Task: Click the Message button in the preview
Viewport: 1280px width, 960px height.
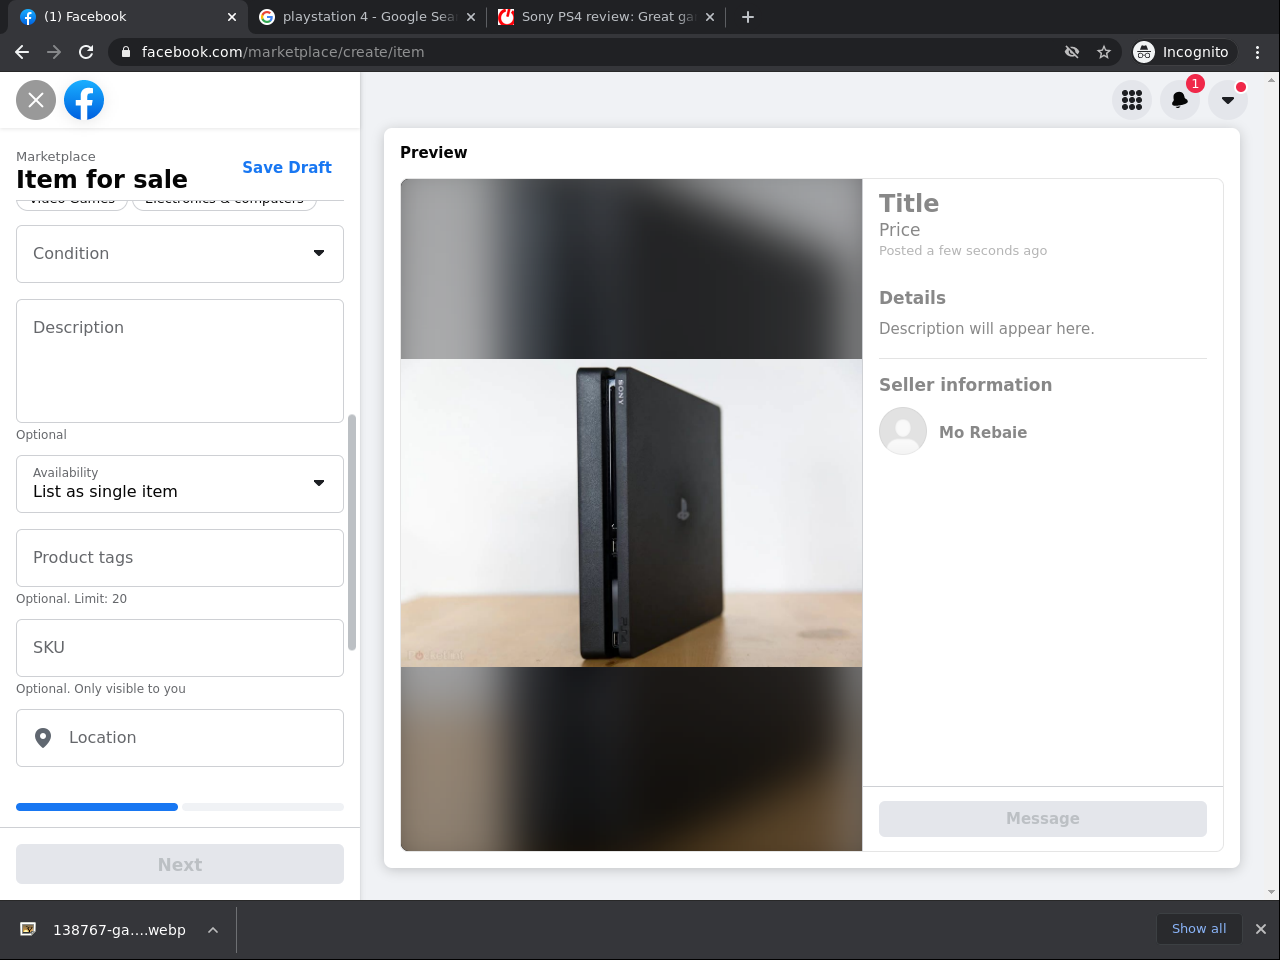Action: tap(1043, 819)
